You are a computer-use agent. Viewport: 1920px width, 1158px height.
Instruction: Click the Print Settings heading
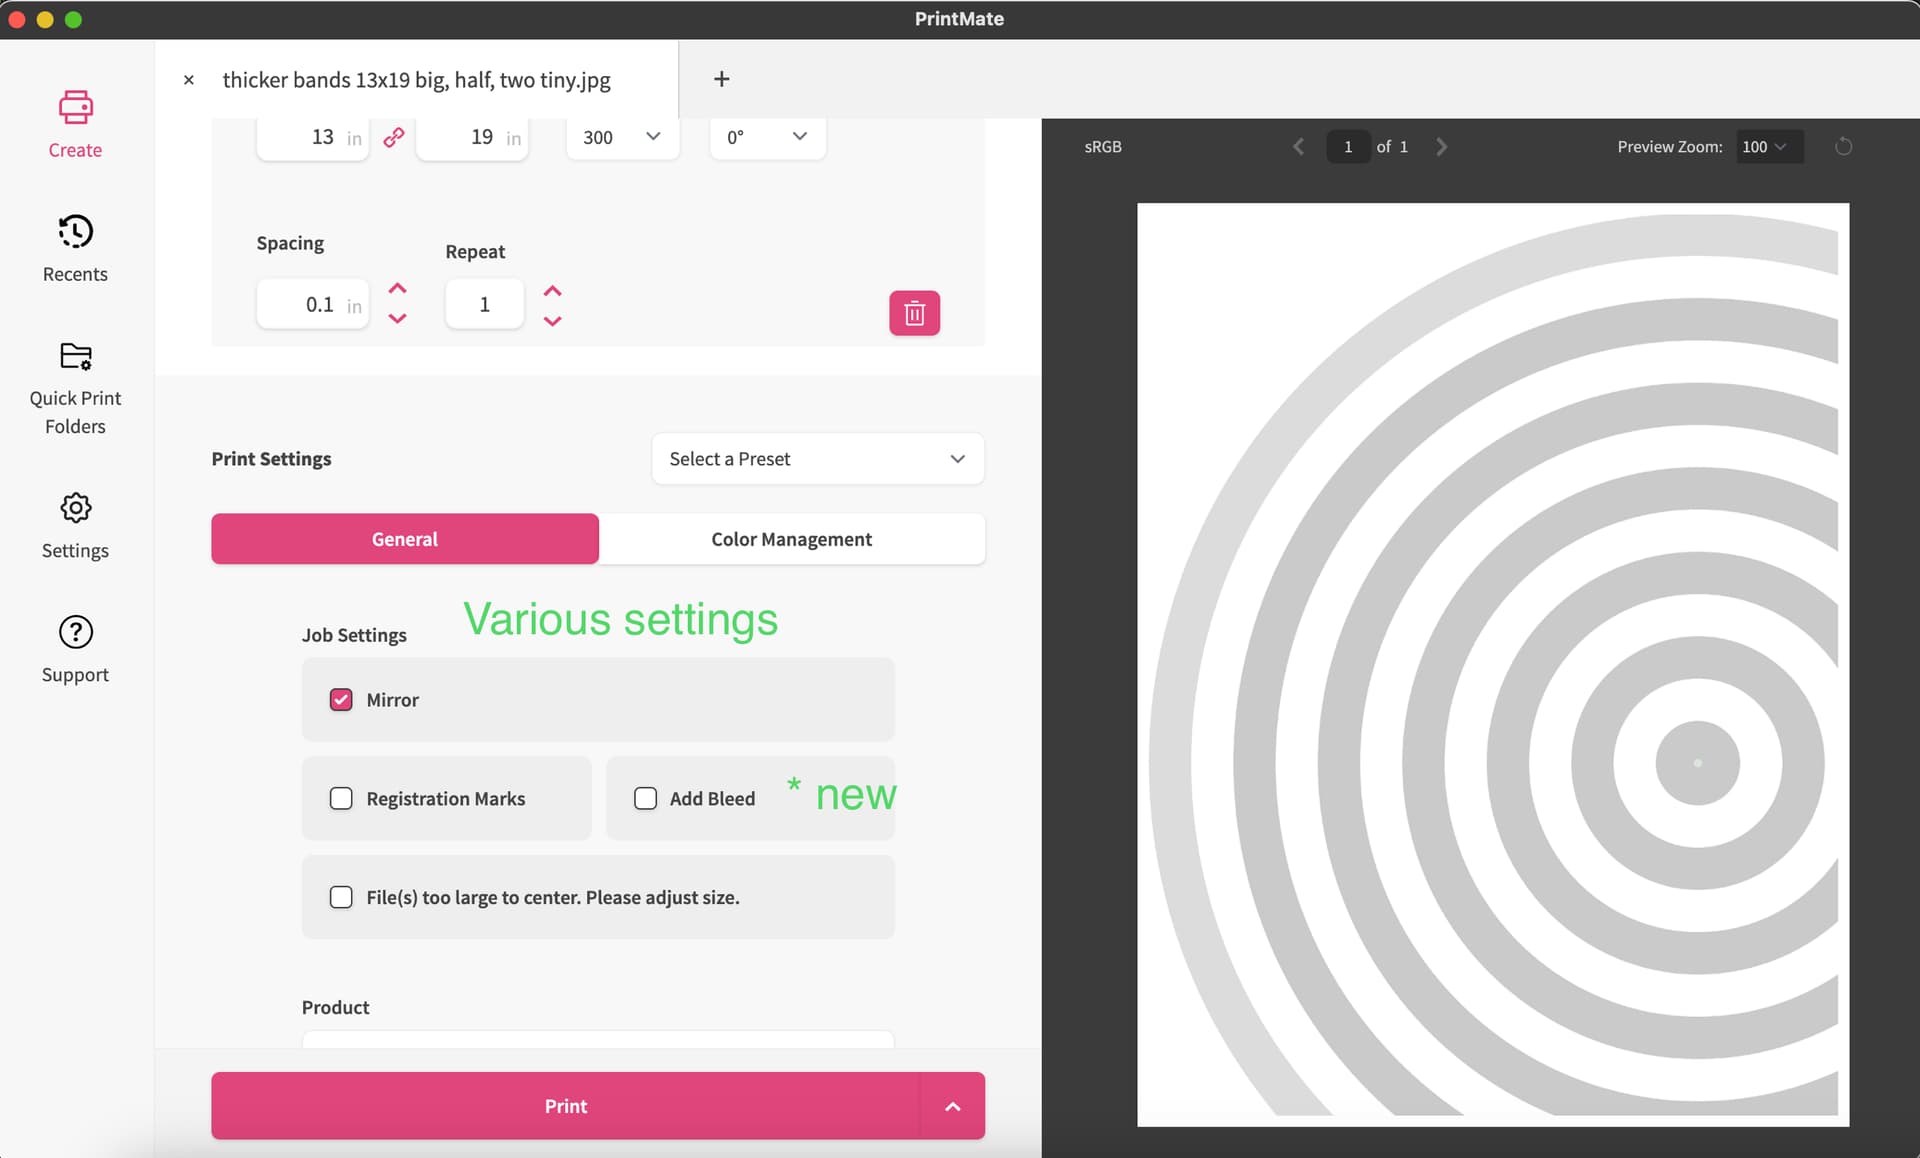pos(271,459)
